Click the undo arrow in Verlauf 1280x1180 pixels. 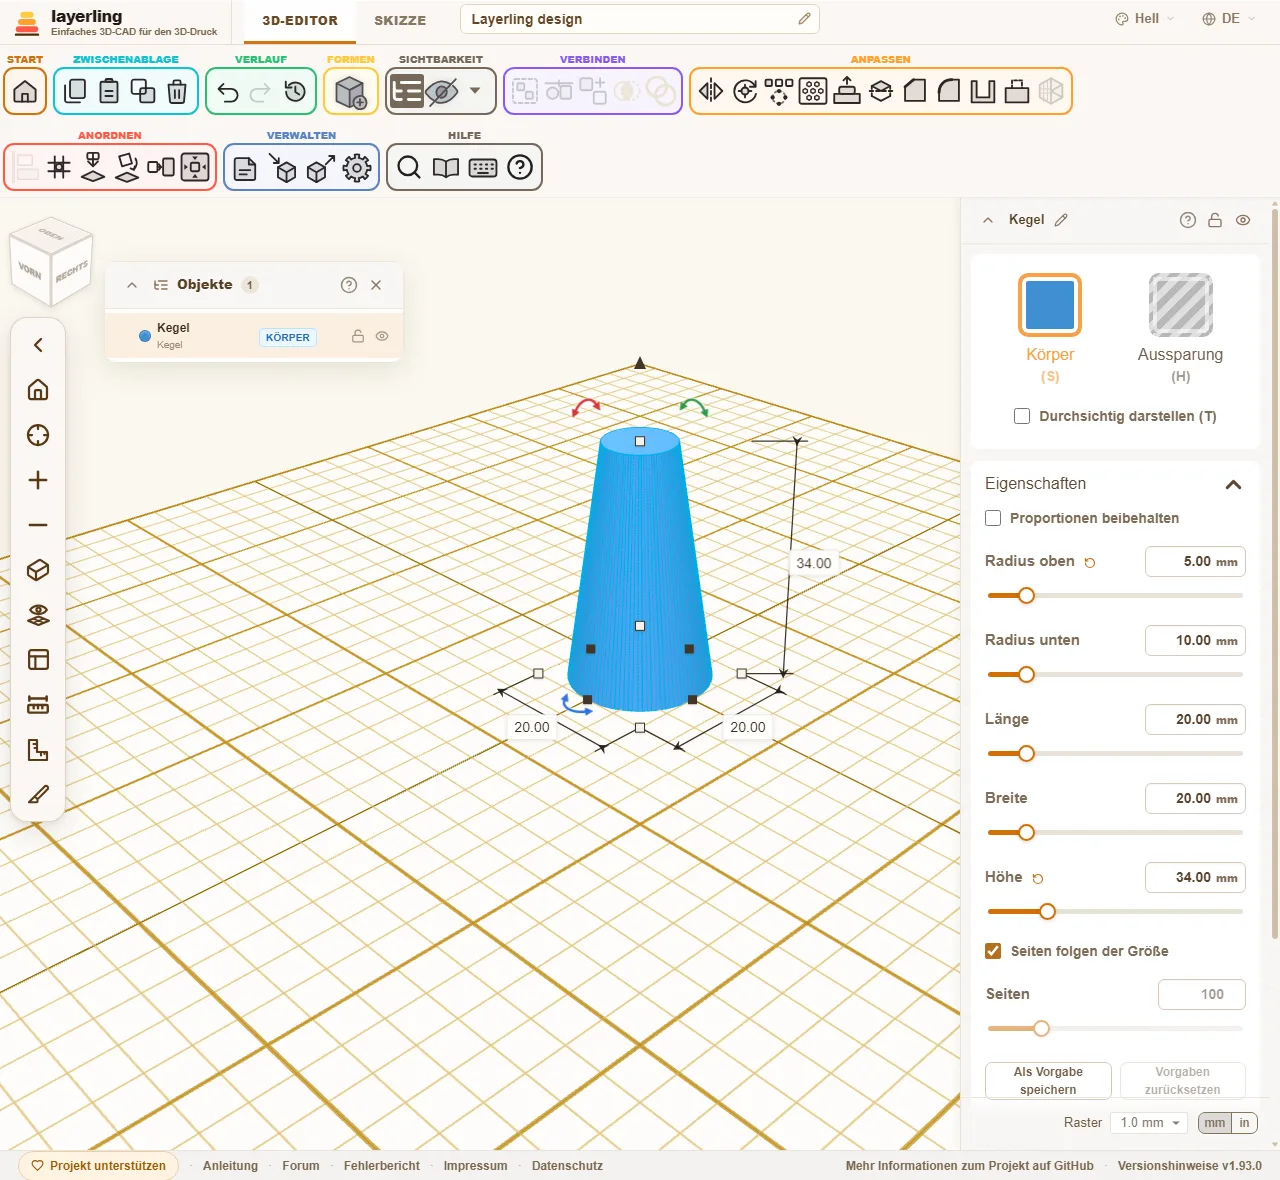(x=228, y=92)
